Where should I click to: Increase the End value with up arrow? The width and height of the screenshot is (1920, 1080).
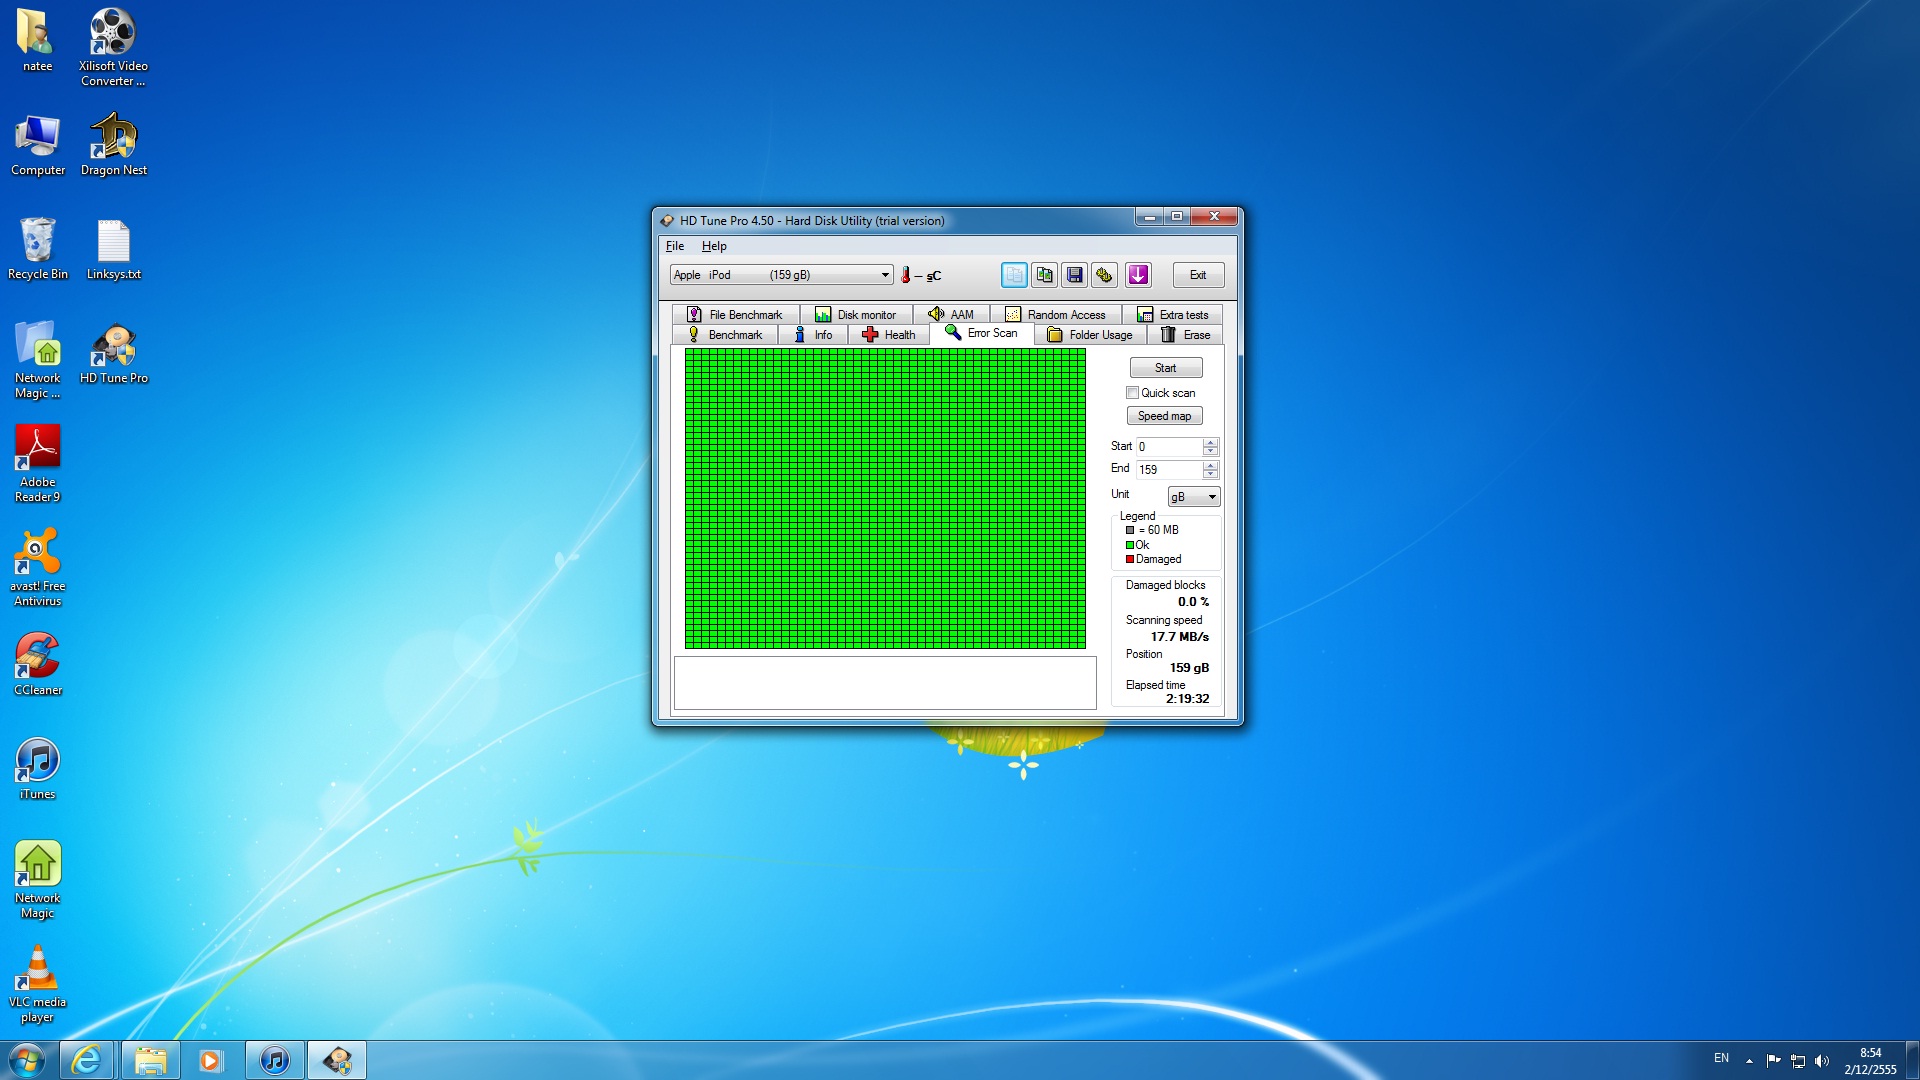coord(1210,465)
